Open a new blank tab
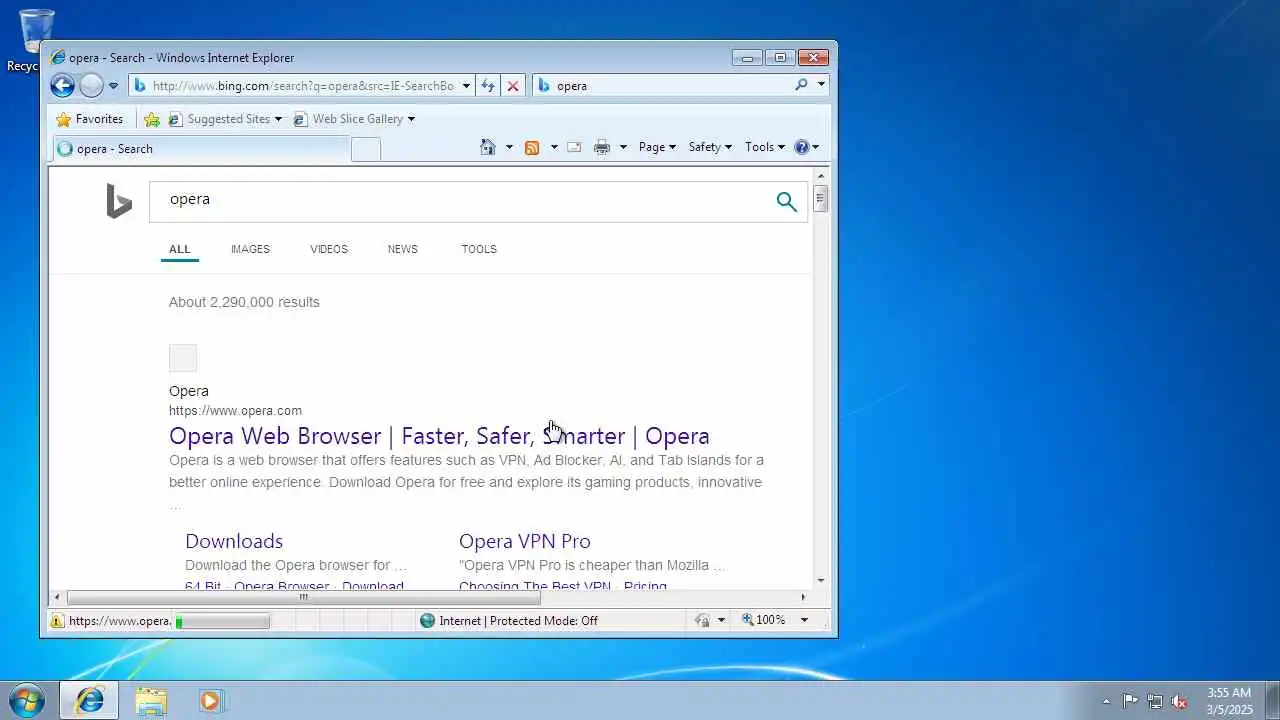 click(366, 149)
